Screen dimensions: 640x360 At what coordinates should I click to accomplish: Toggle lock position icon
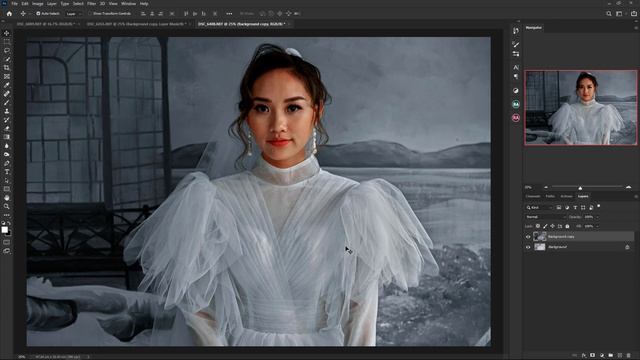click(x=553, y=226)
